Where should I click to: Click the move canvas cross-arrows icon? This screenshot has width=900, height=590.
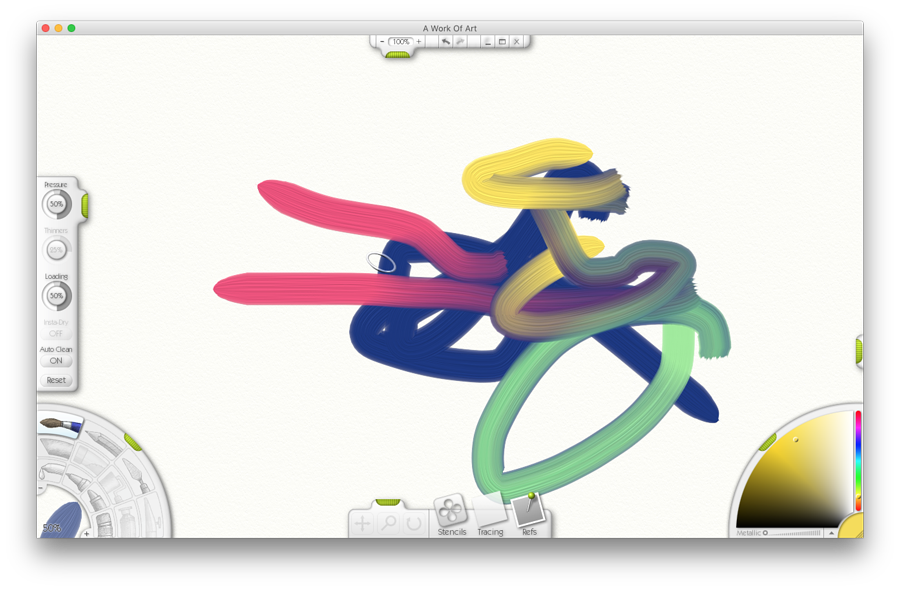coord(362,523)
